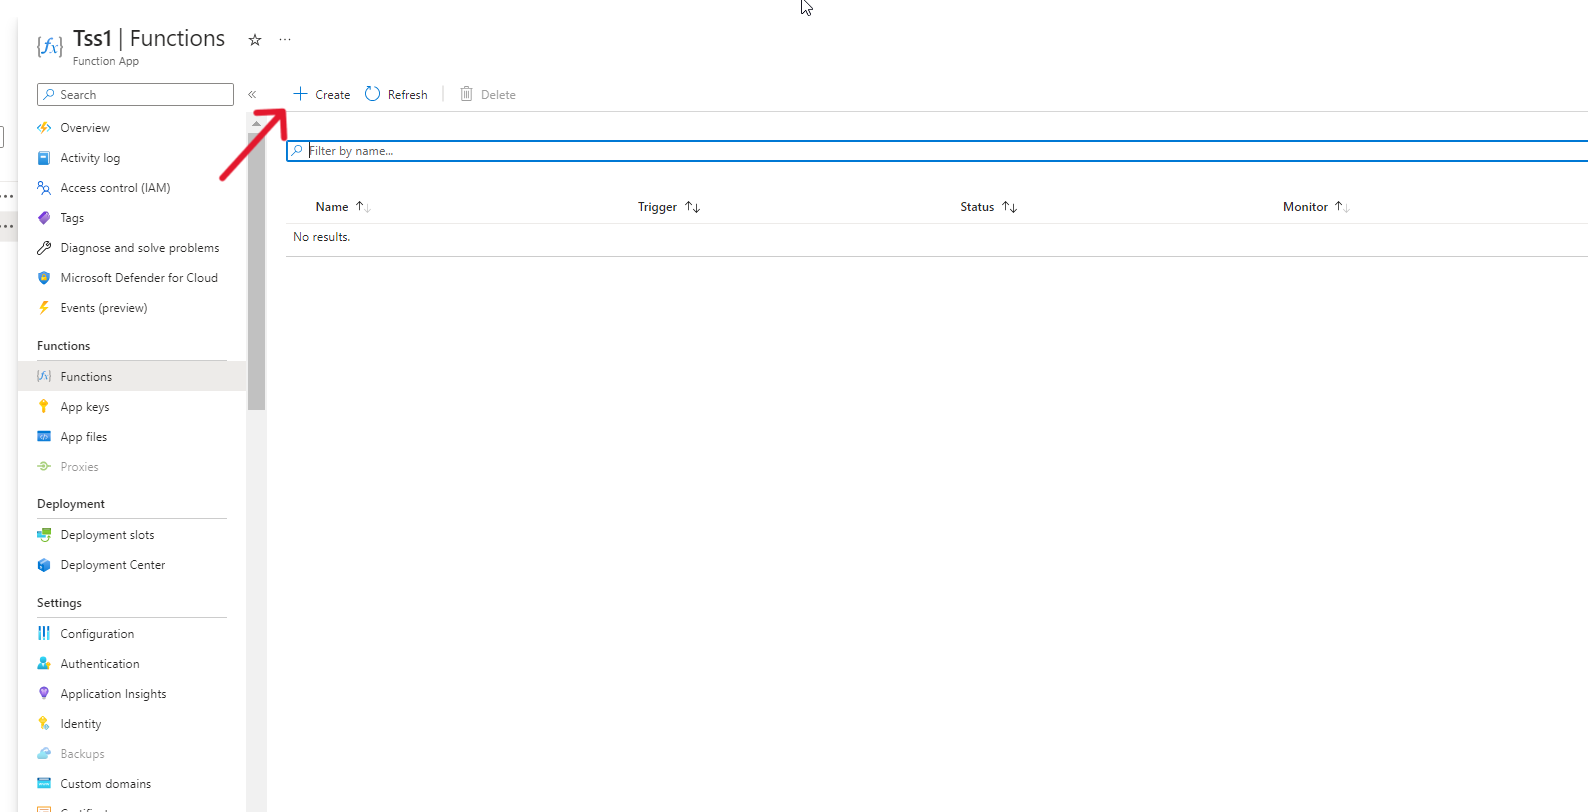Click the Refresh circular arrow icon
This screenshot has height=812, width=1588.
tap(372, 94)
